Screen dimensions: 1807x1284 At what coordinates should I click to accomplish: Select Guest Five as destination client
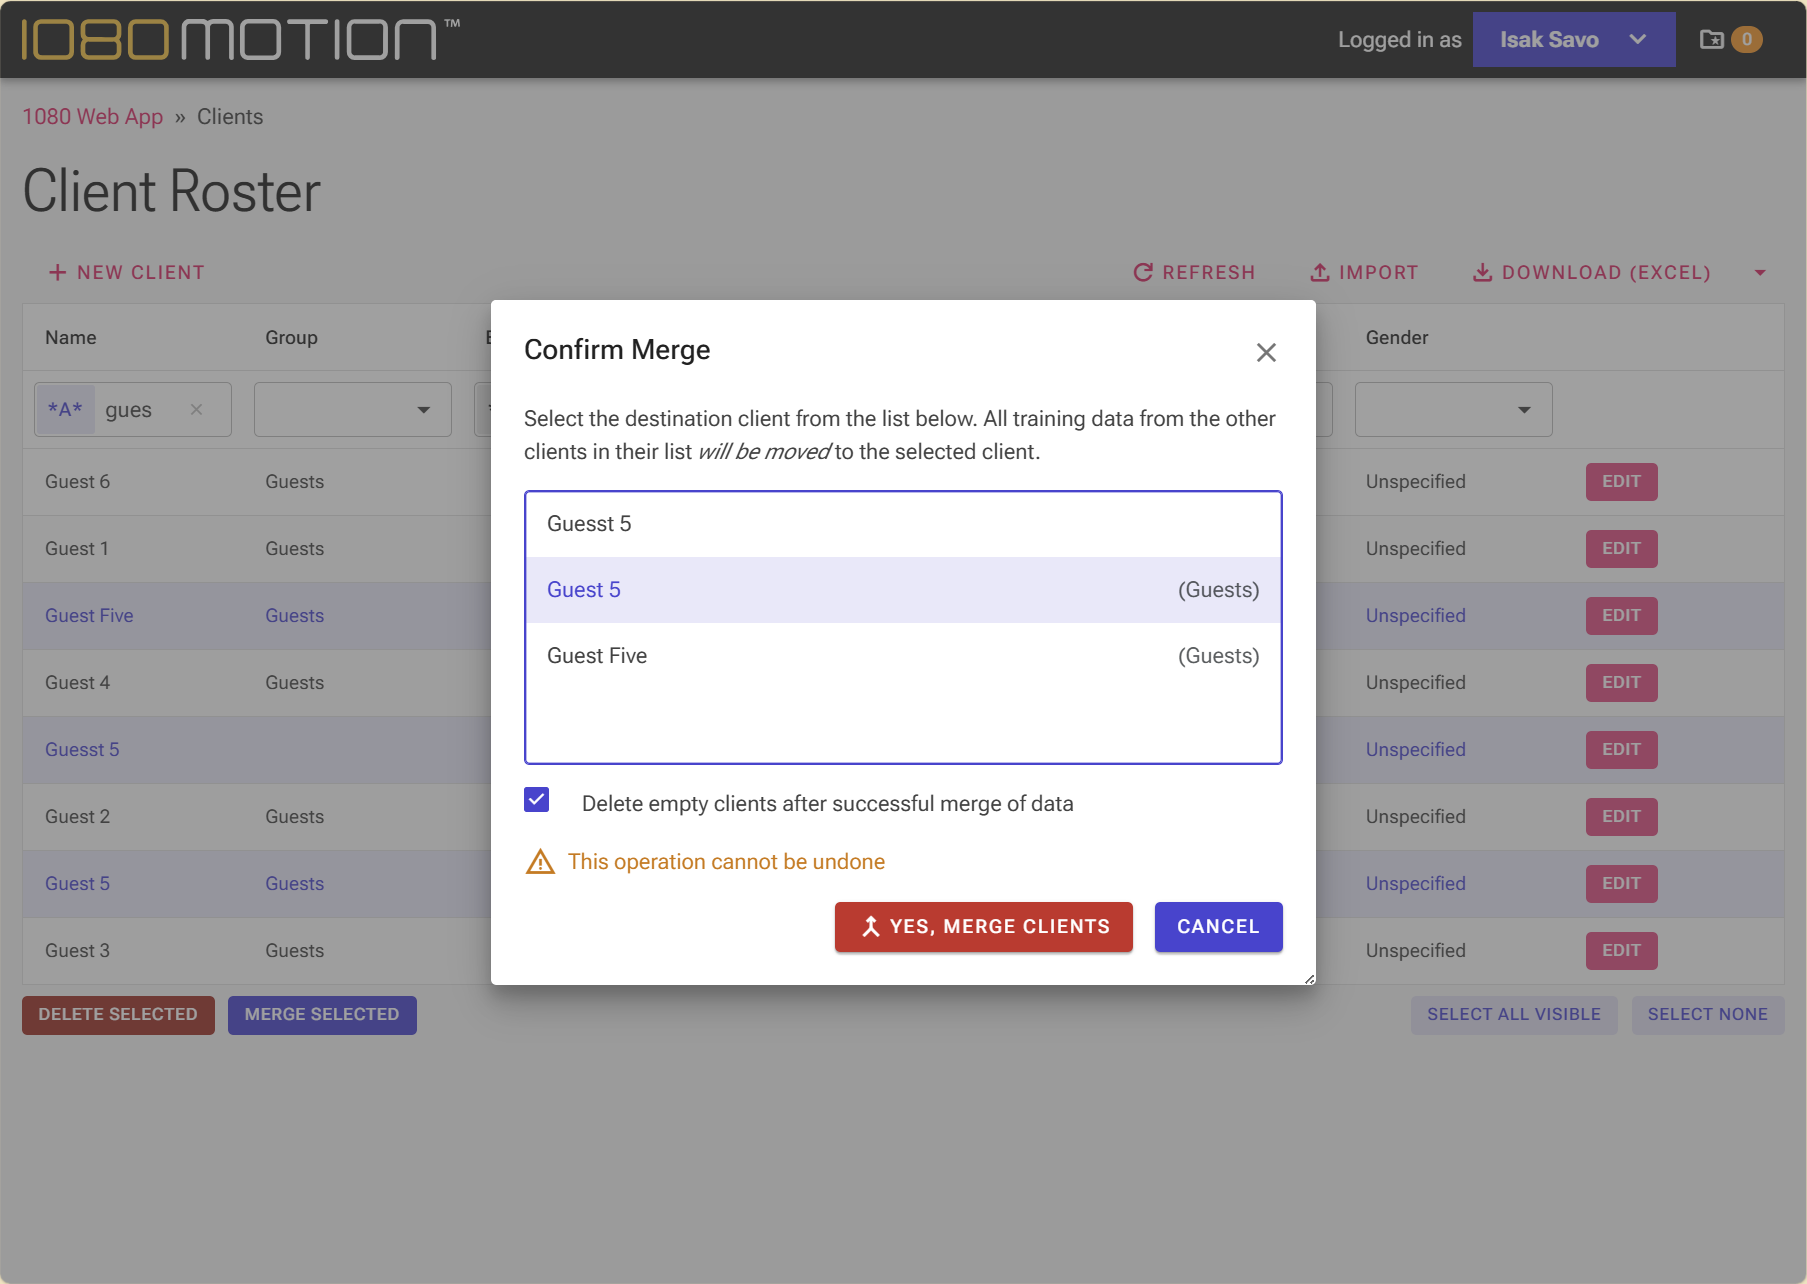pyautogui.click(x=903, y=656)
